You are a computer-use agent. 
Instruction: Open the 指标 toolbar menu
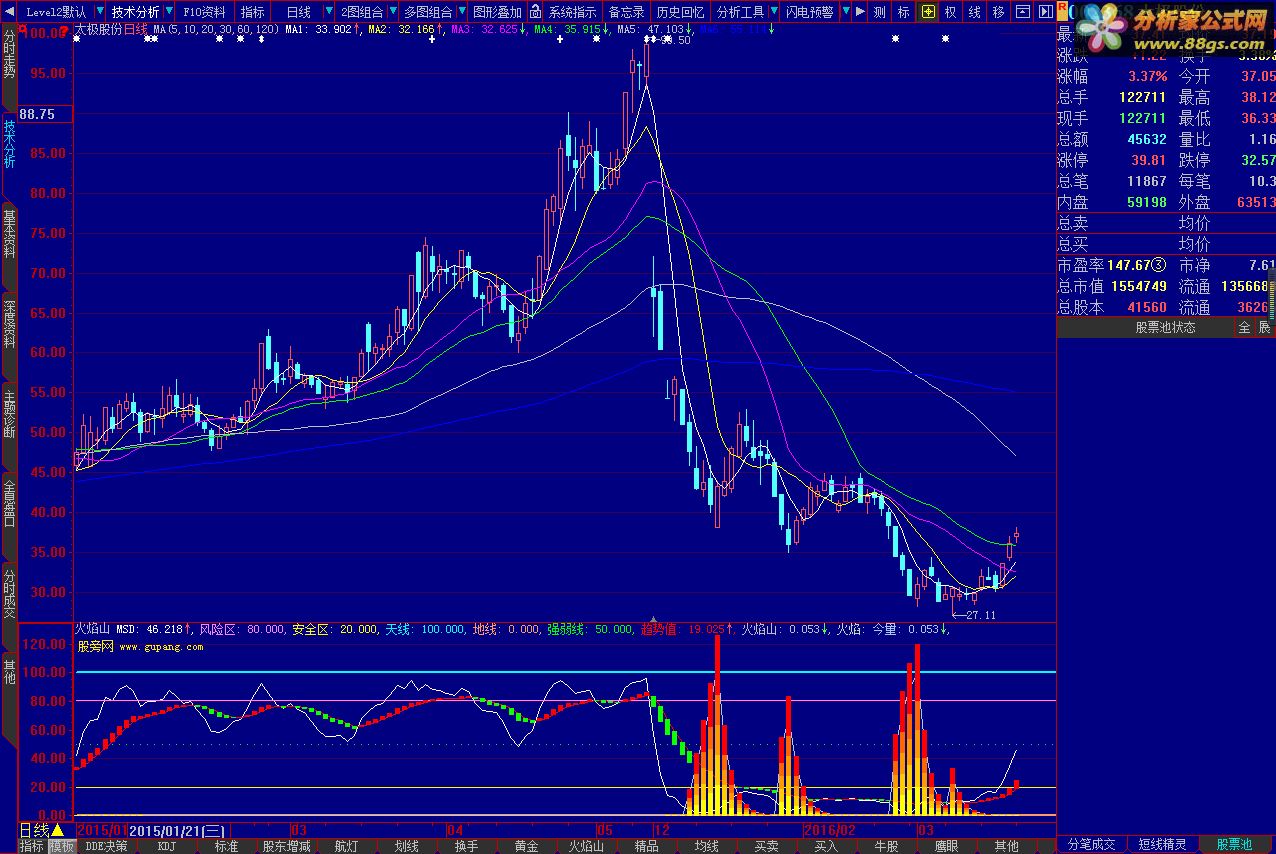[252, 12]
